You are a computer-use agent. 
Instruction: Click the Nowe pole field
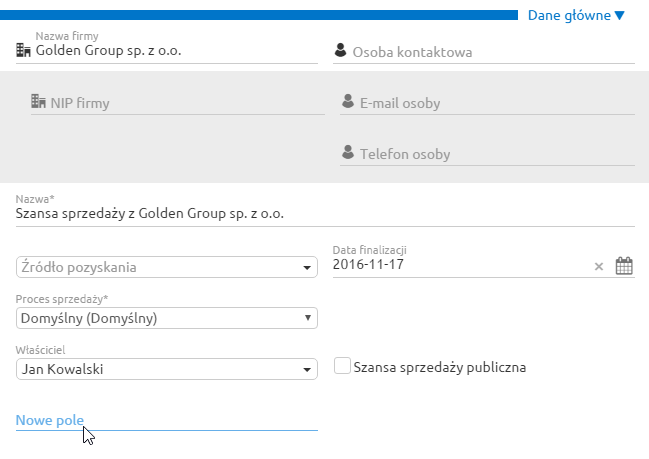[x=167, y=421]
